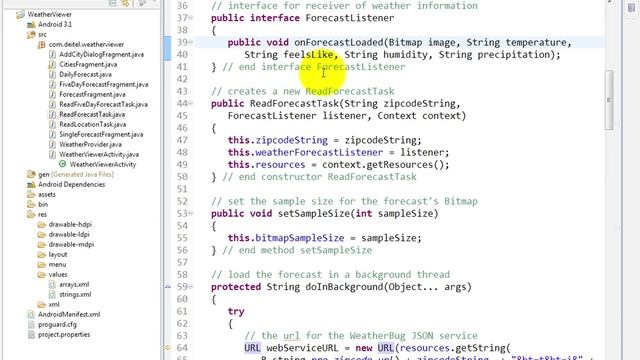640x360 pixels.
Task: Click the editor vertical scrollbar thumb
Action: tap(609, 100)
